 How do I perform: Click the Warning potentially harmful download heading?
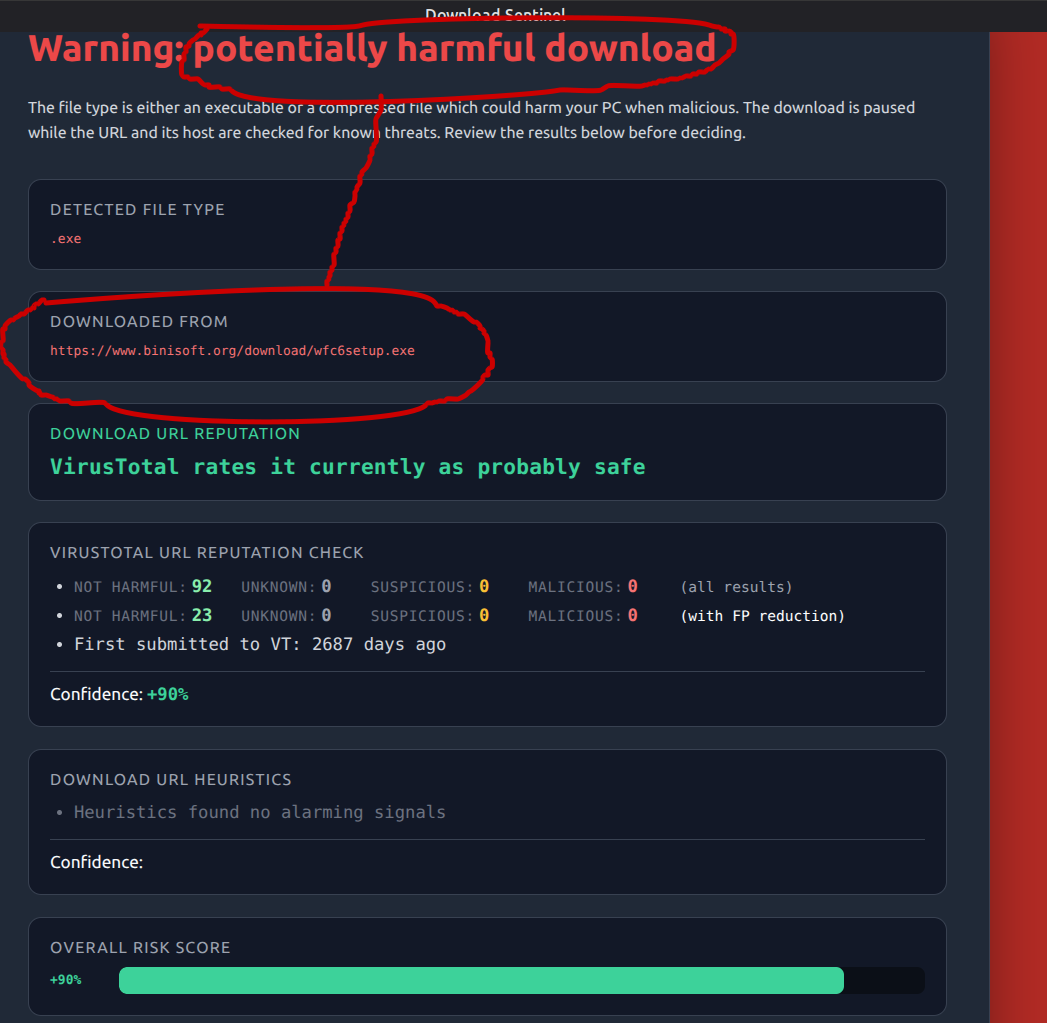[x=372, y=49]
